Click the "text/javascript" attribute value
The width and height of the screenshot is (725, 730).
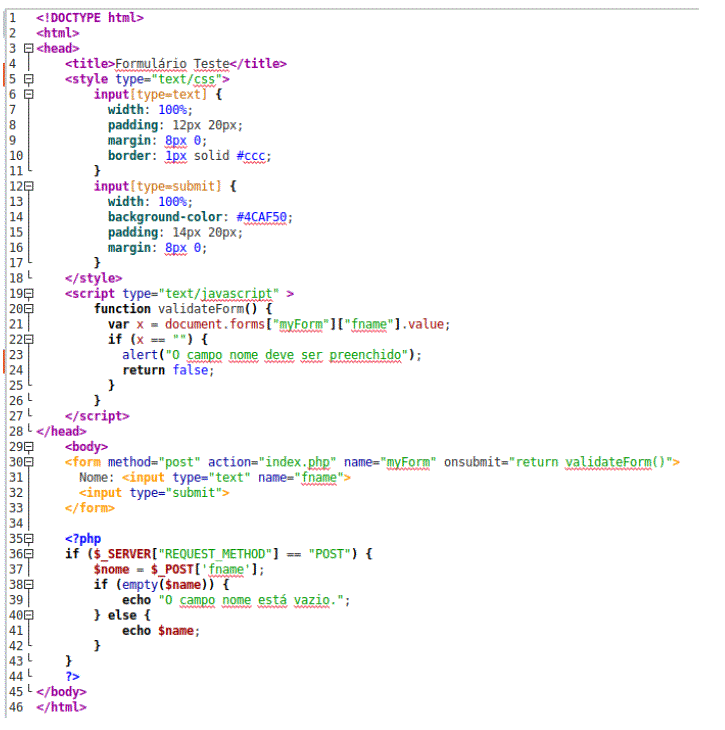(218, 293)
